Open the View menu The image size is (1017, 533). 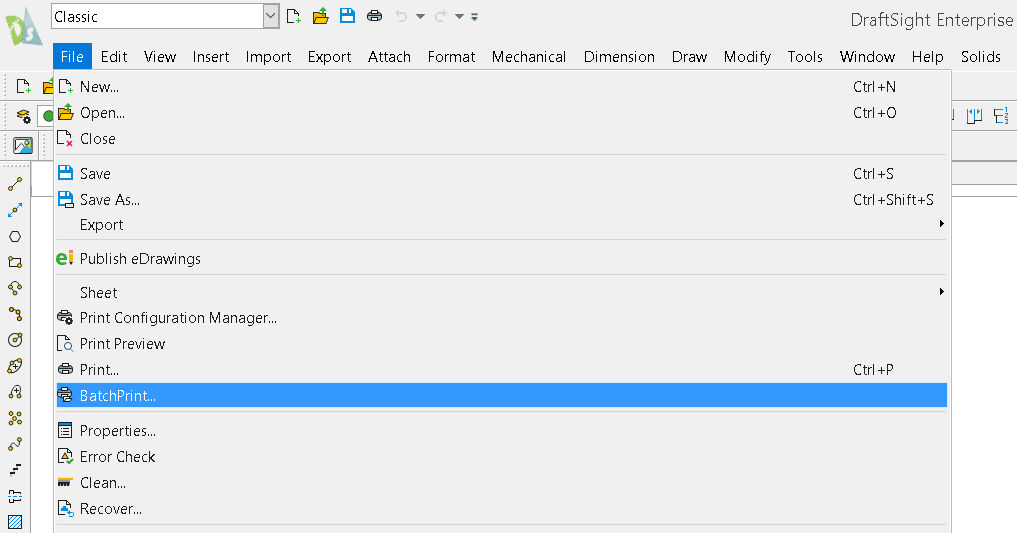pos(160,57)
